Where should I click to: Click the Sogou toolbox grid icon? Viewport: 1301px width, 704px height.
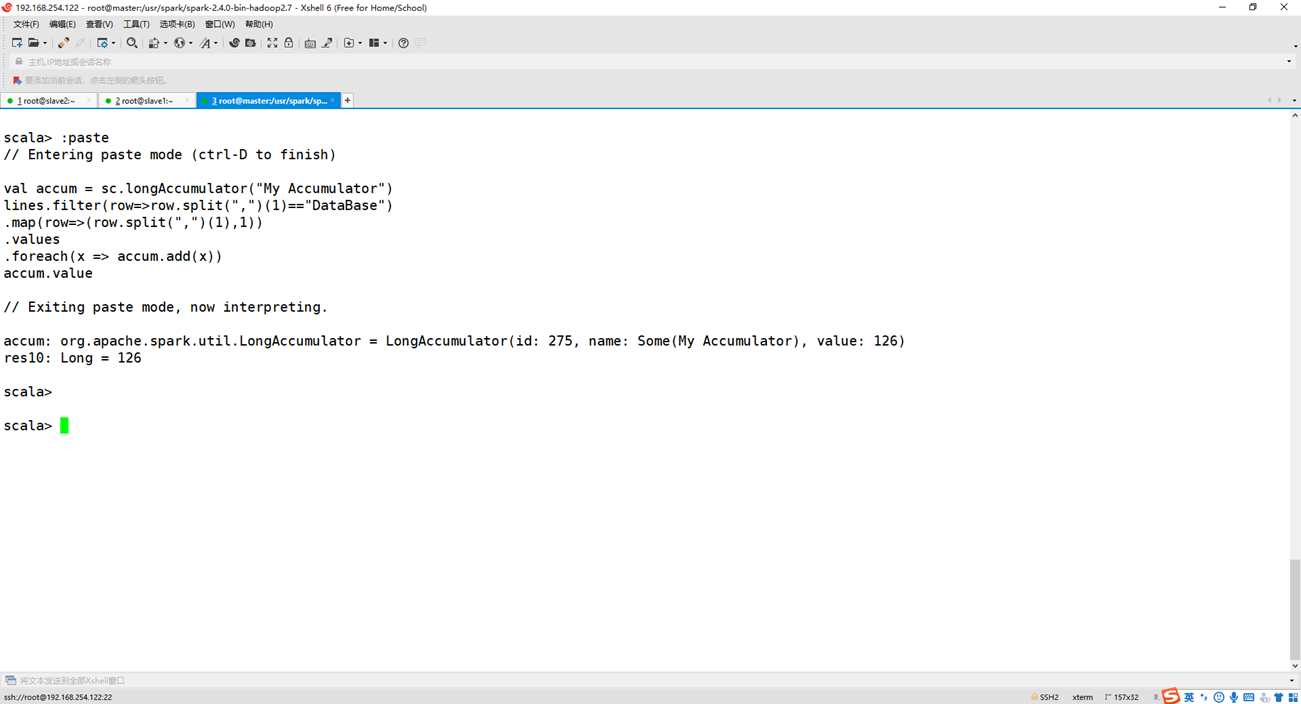click(x=1293, y=697)
